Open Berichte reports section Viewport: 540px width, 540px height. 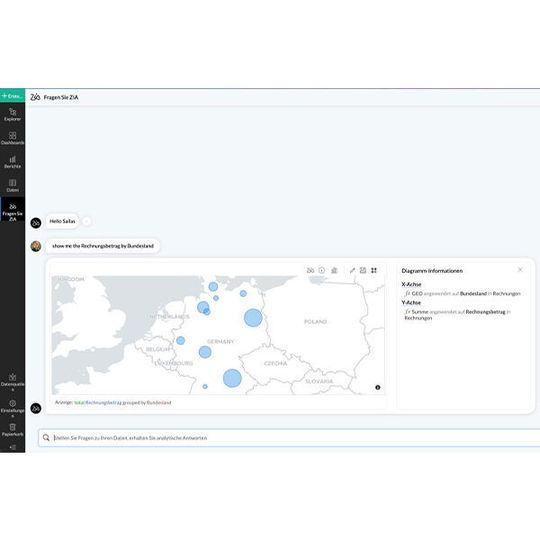click(12, 162)
